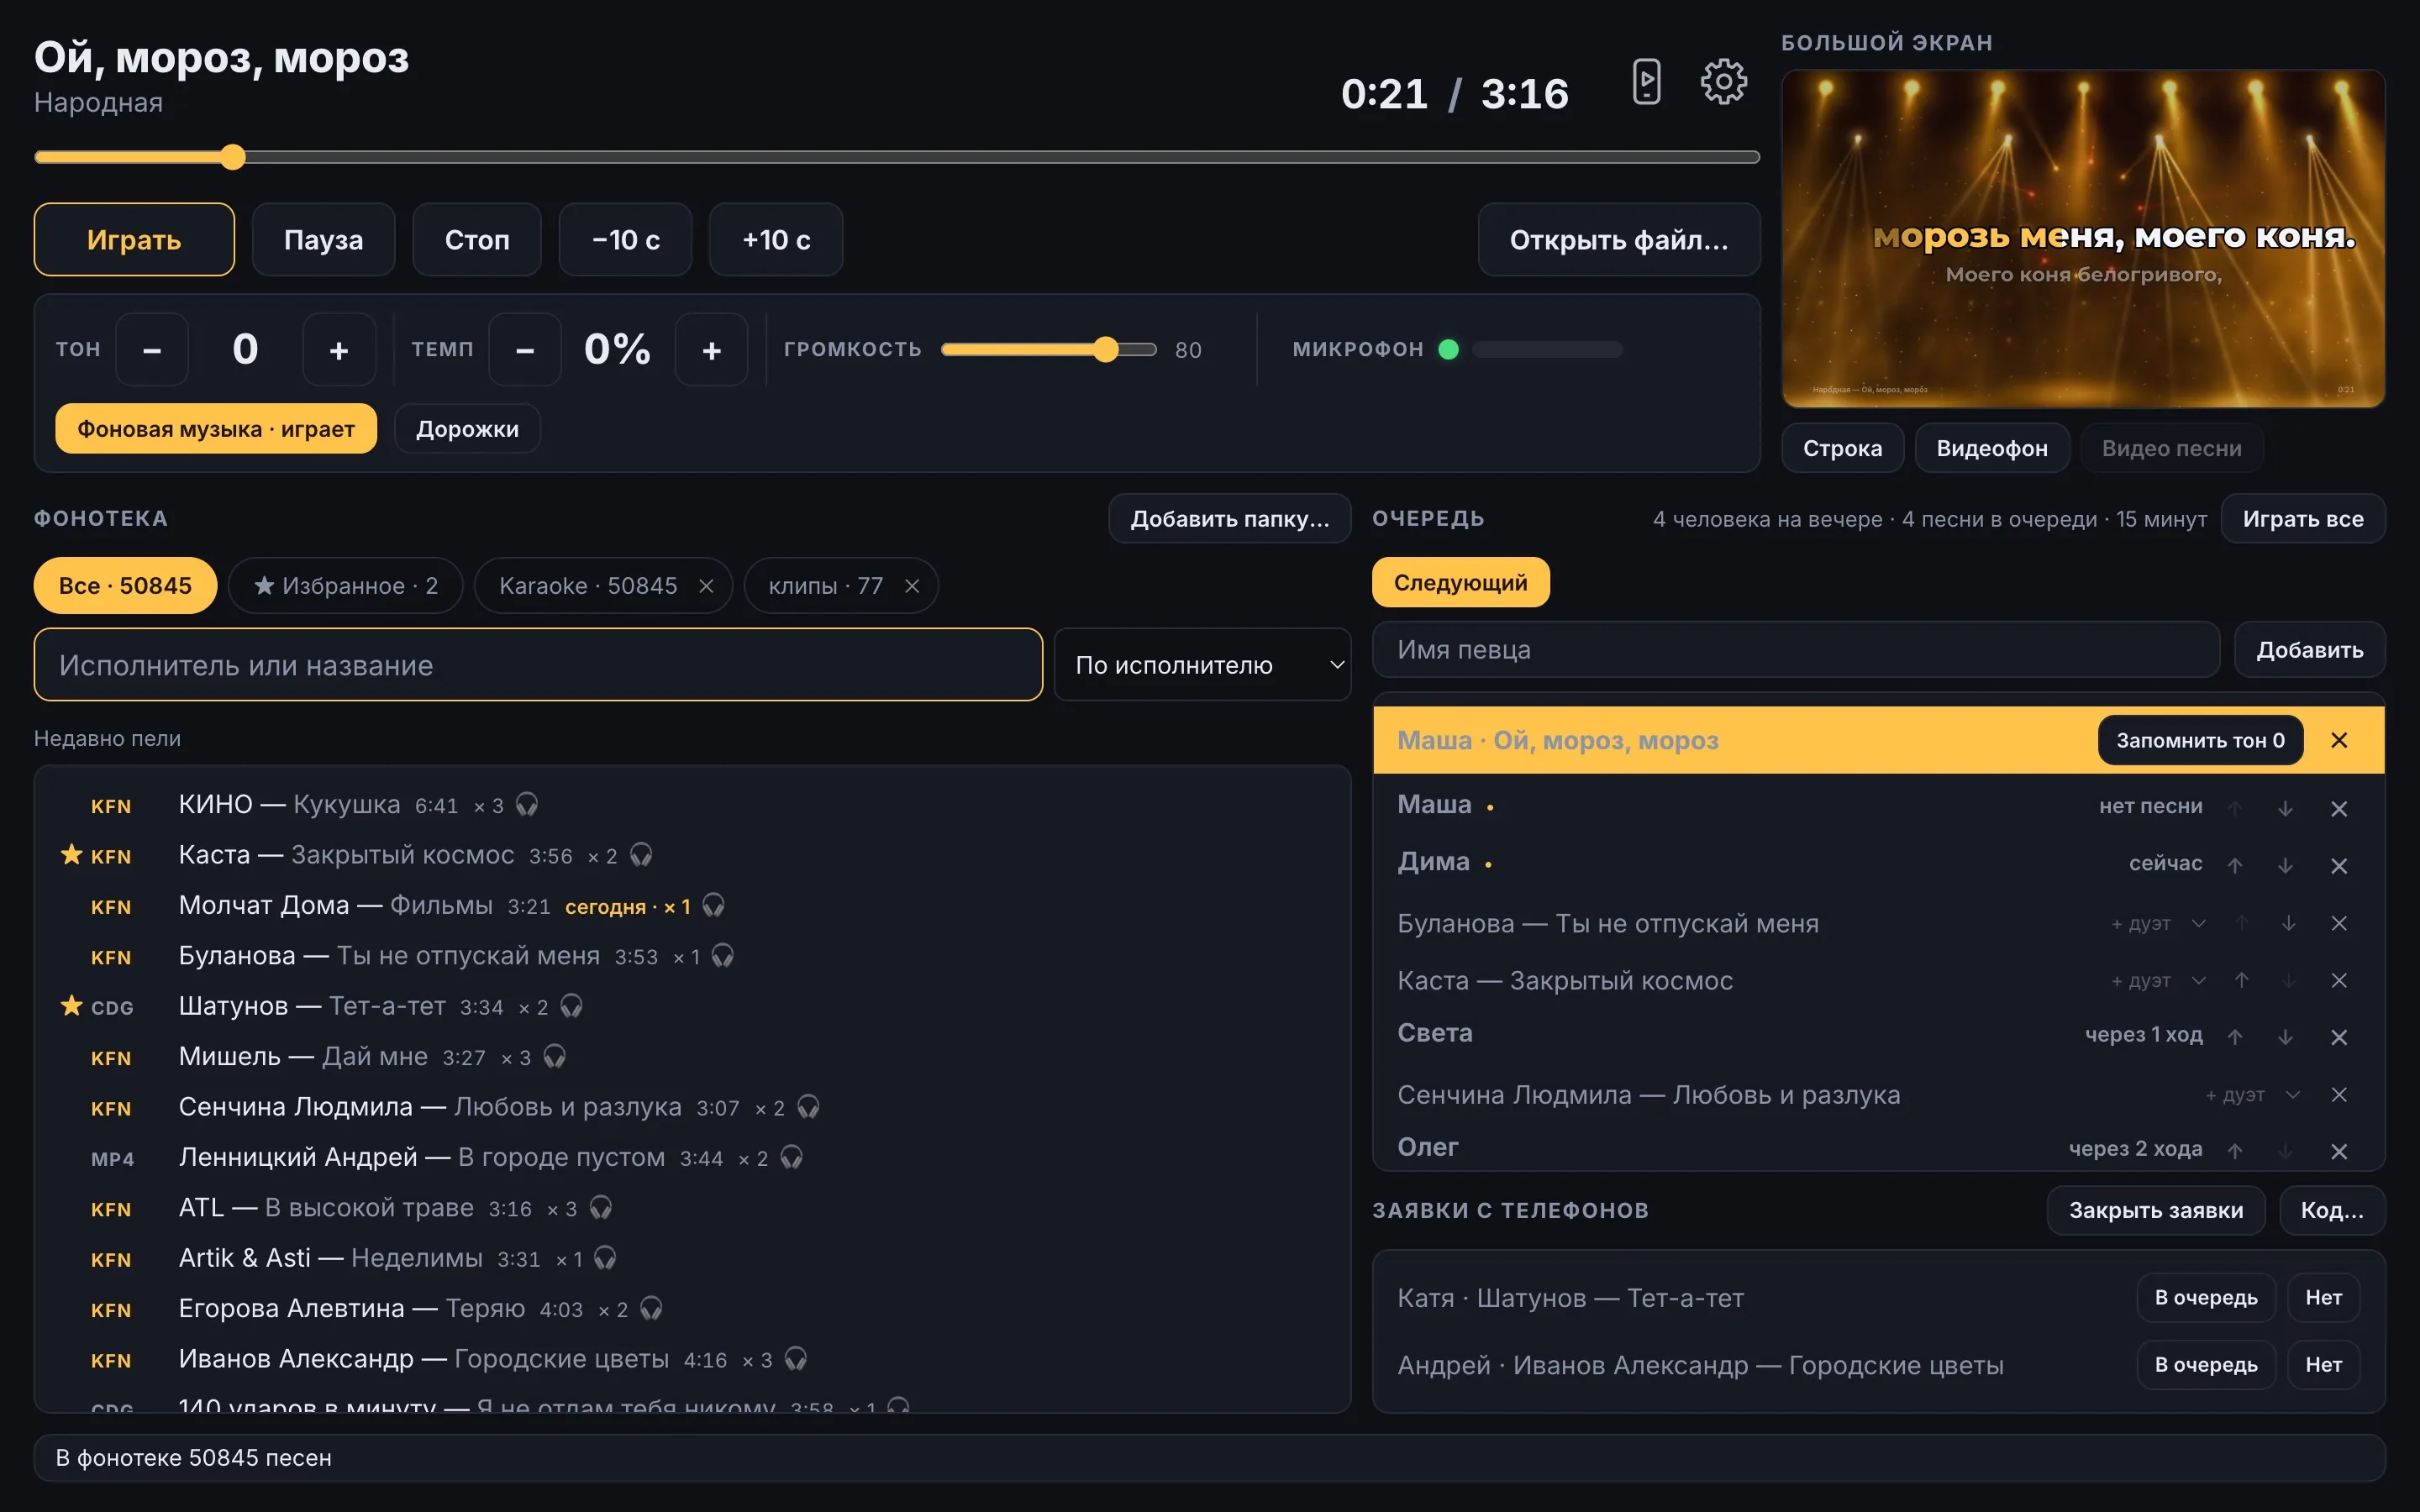This screenshot has width=2420, height=1512.
Task: Move Дима up in queue
Action: pyautogui.click(x=2235, y=865)
